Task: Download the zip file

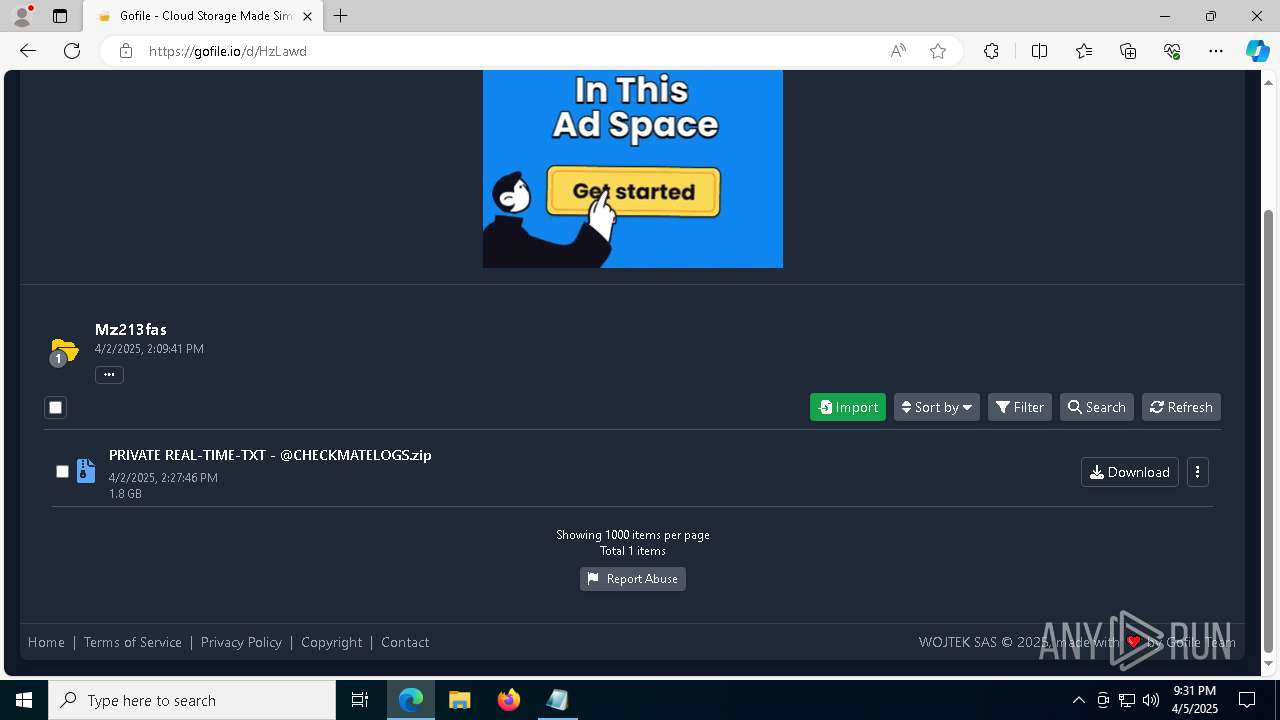Action: [1130, 472]
